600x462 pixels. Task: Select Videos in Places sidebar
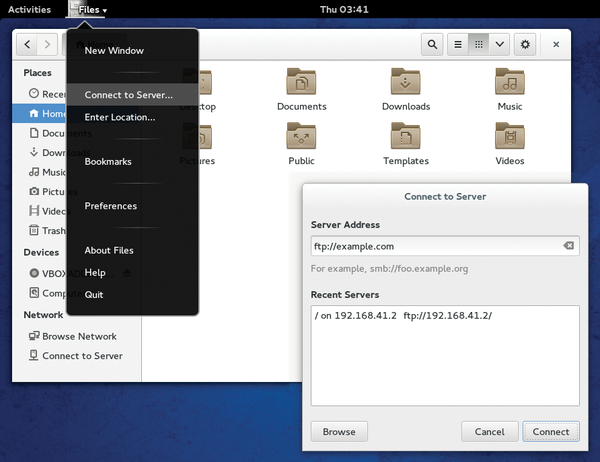click(40, 211)
